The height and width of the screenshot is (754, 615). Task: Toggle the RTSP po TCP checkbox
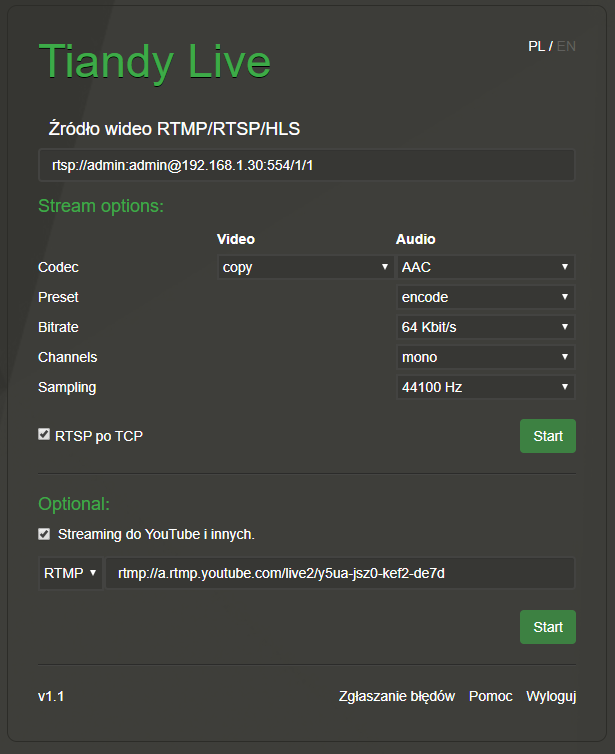44,435
